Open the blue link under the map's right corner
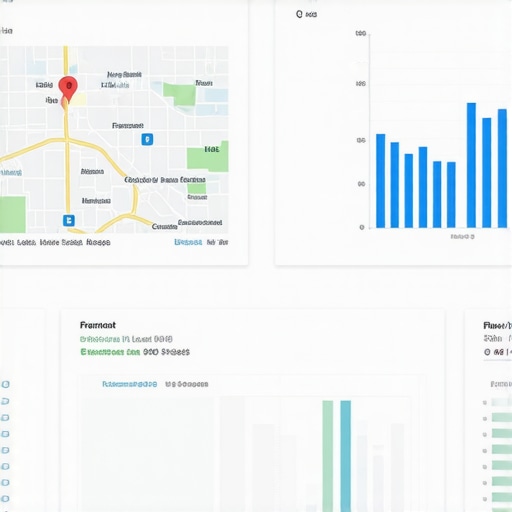This screenshot has width=512, height=512. coord(188,242)
